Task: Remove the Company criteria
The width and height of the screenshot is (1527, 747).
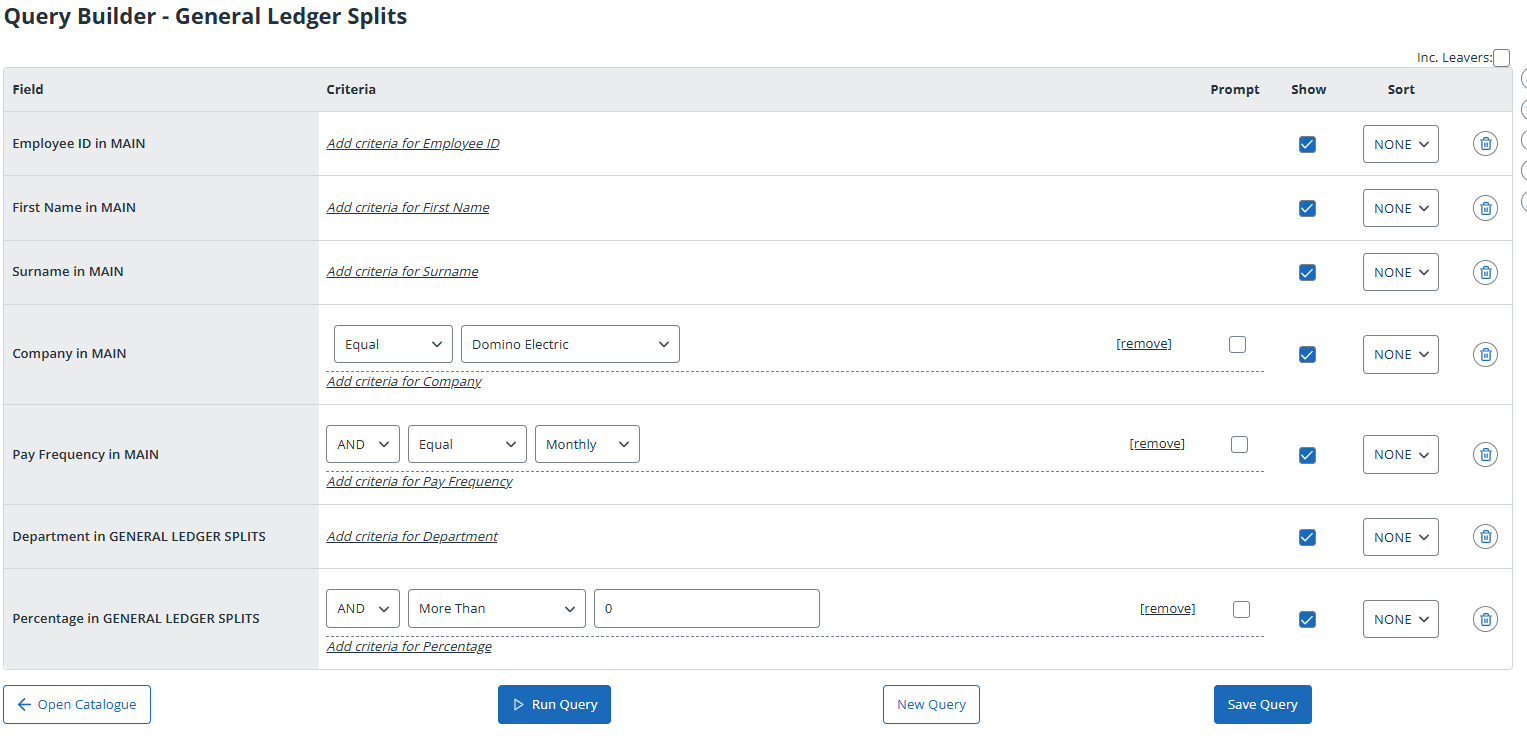Action: pyautogui.click(x=1144, y=344)
